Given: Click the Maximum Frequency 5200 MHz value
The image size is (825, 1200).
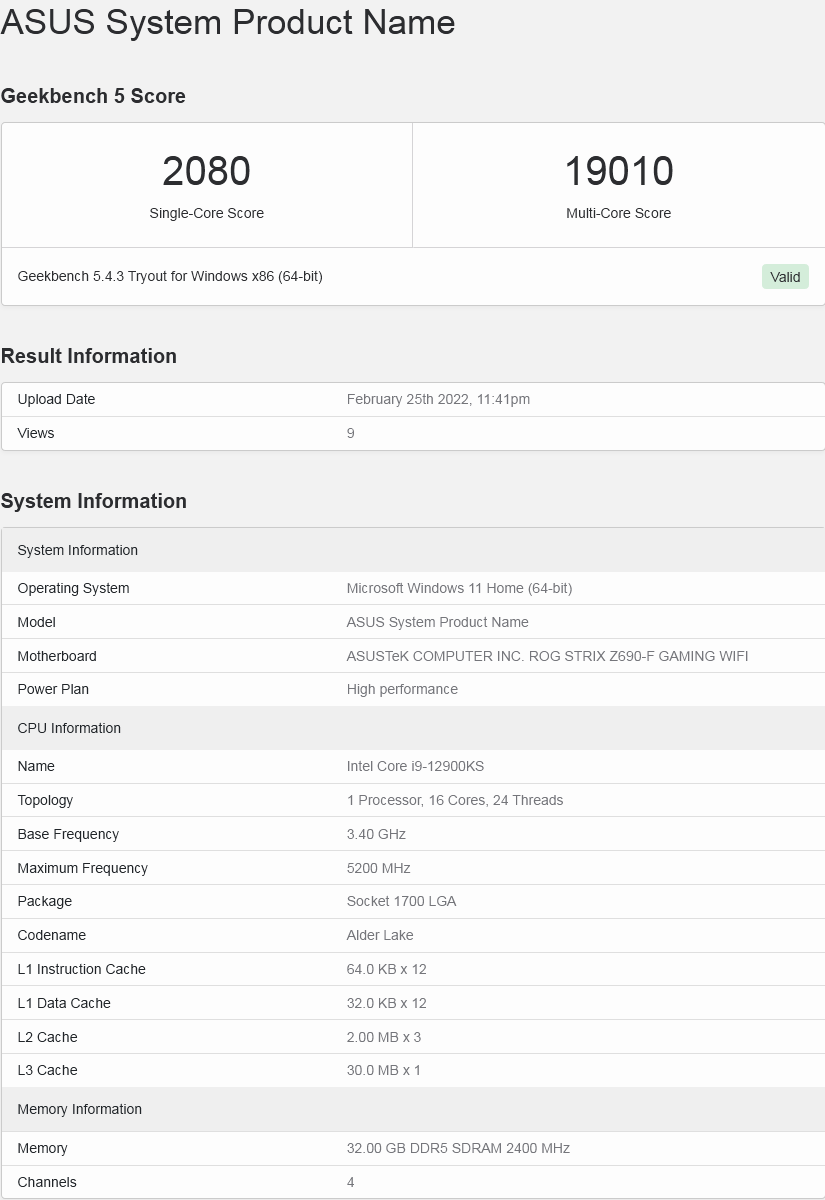Looking at the screenshot, I should [378, 868].
